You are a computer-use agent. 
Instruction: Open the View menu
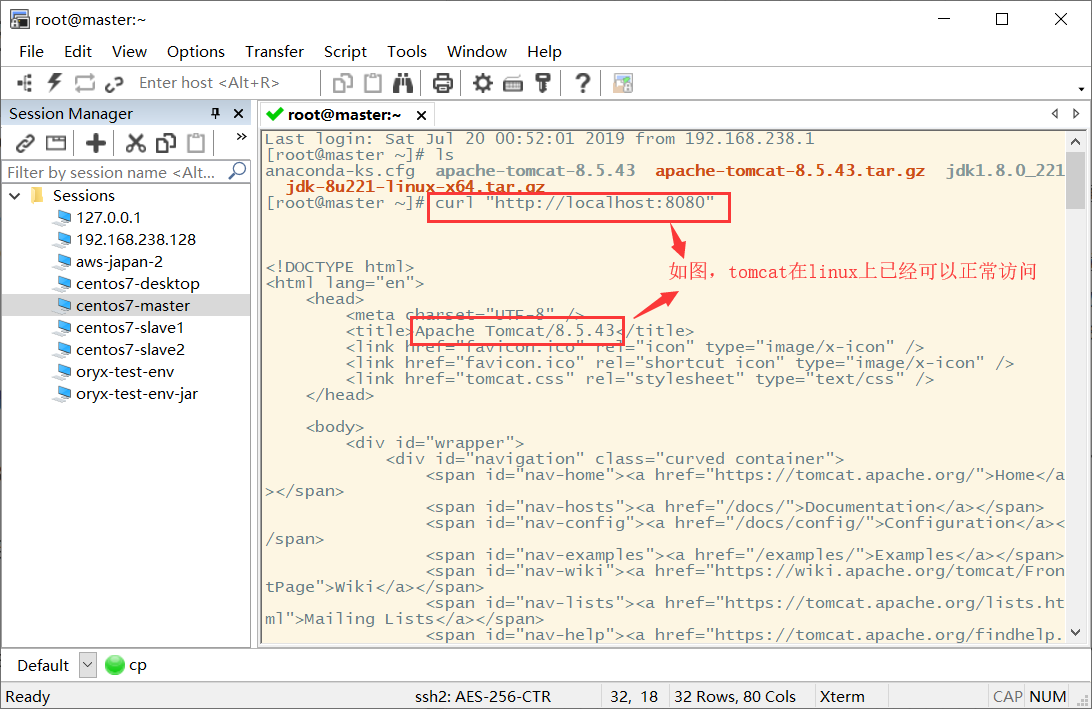[130, 52]
